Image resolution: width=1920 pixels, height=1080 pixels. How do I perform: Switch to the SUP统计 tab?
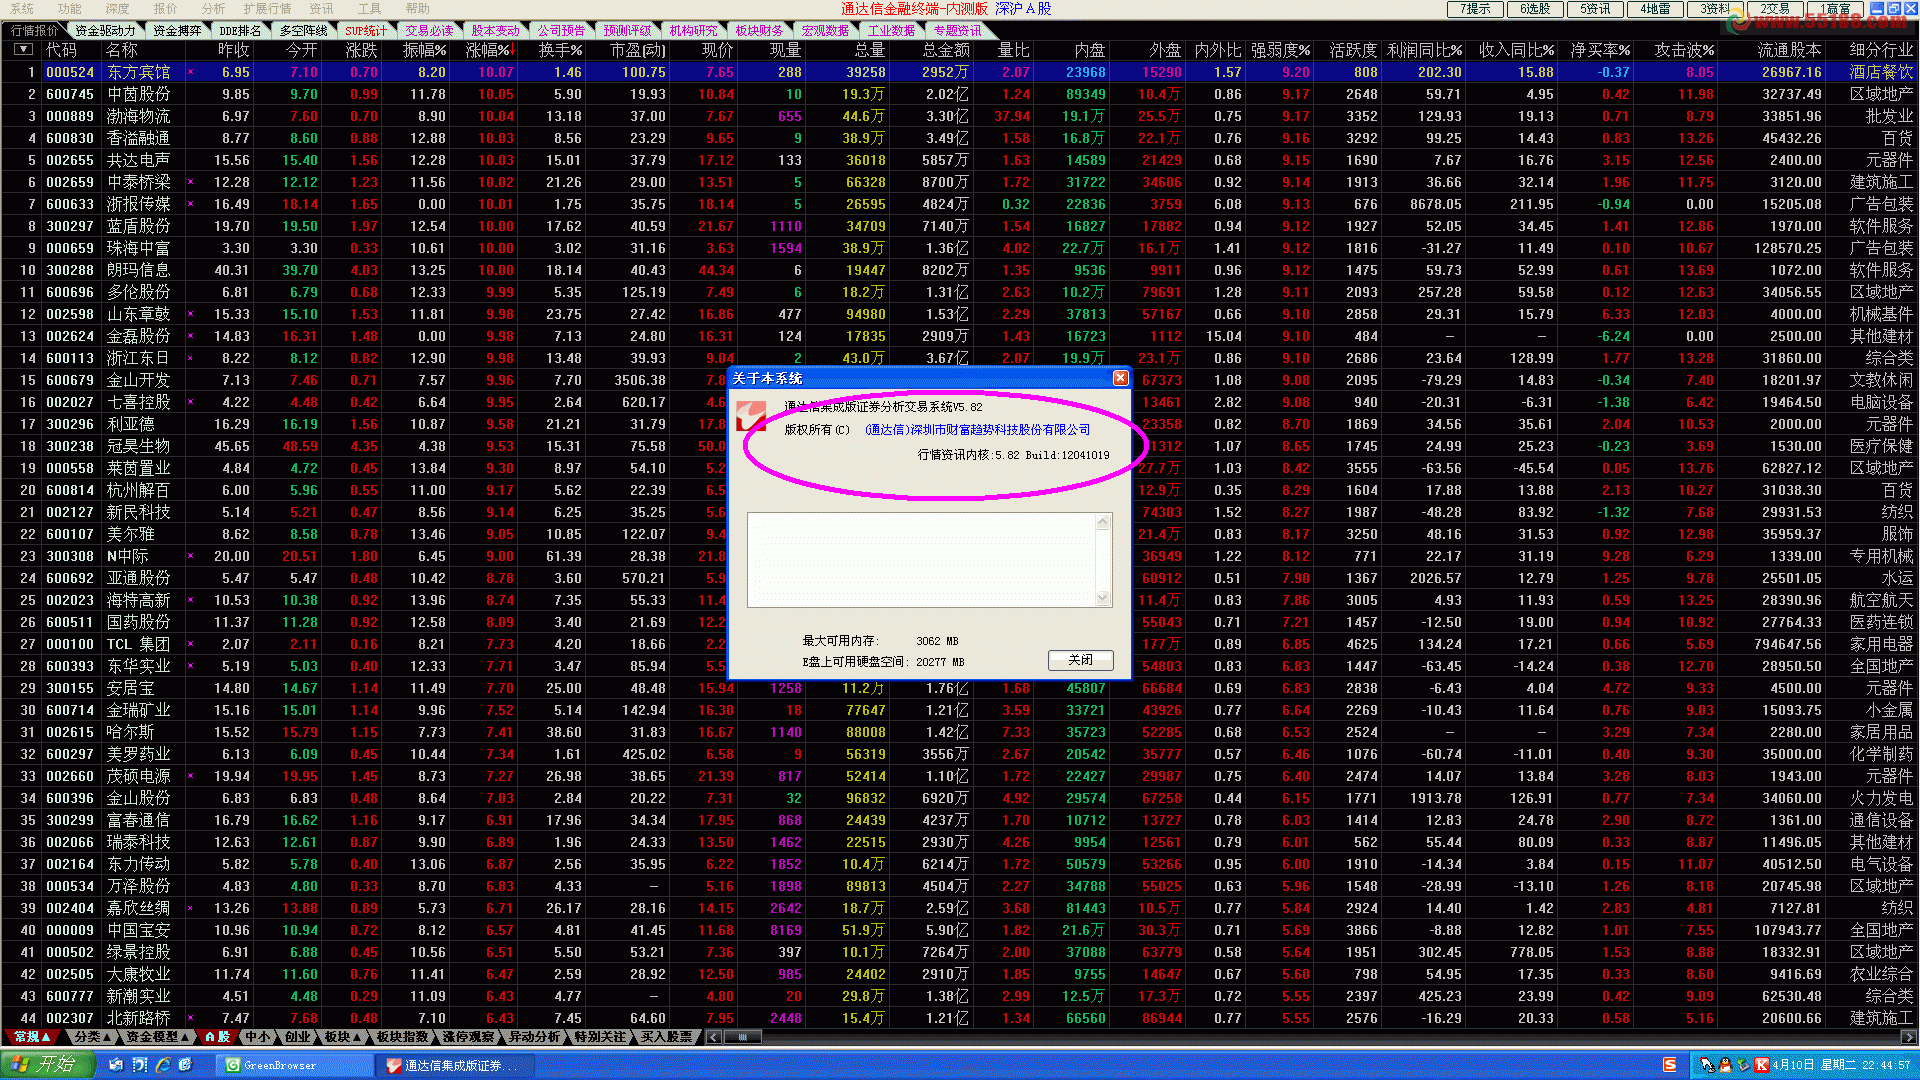coord(366,31)
